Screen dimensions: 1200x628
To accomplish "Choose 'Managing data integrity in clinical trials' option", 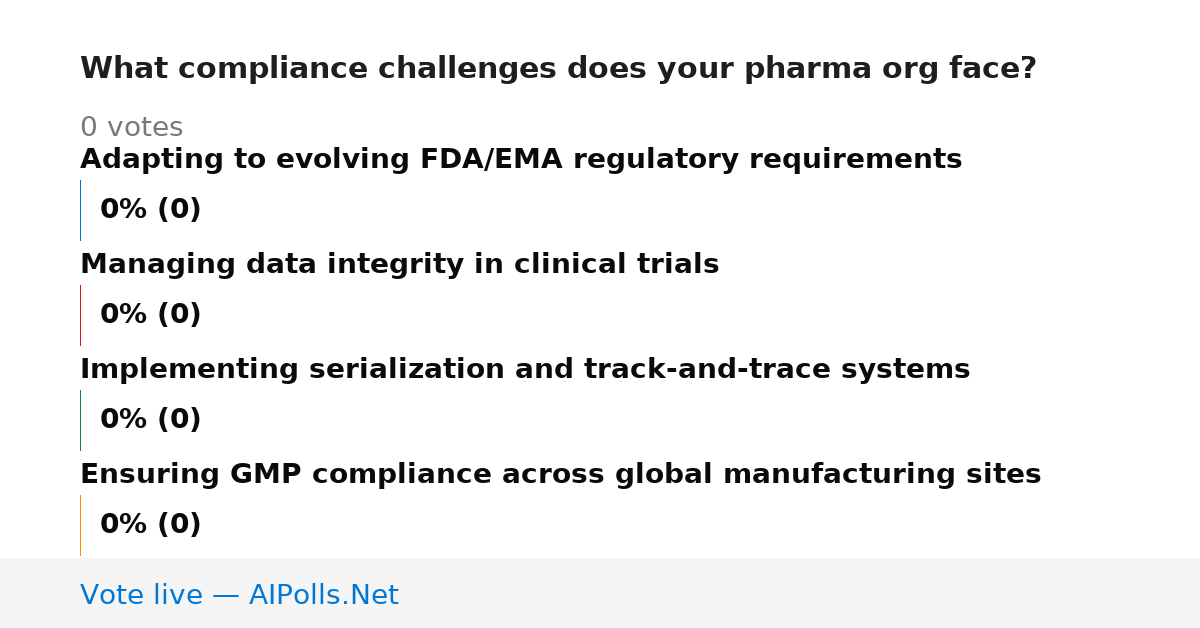I will pos(399,264).
